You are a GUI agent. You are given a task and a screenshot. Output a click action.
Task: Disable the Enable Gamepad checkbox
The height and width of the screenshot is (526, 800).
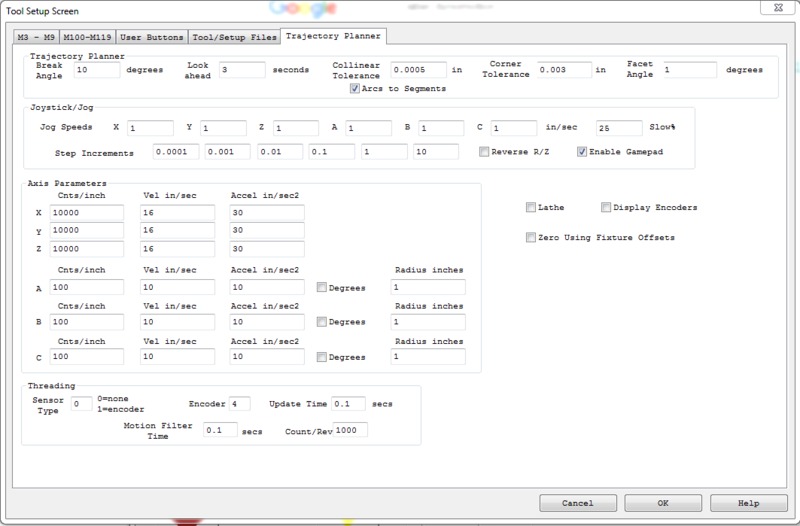[x=583, y=152]
